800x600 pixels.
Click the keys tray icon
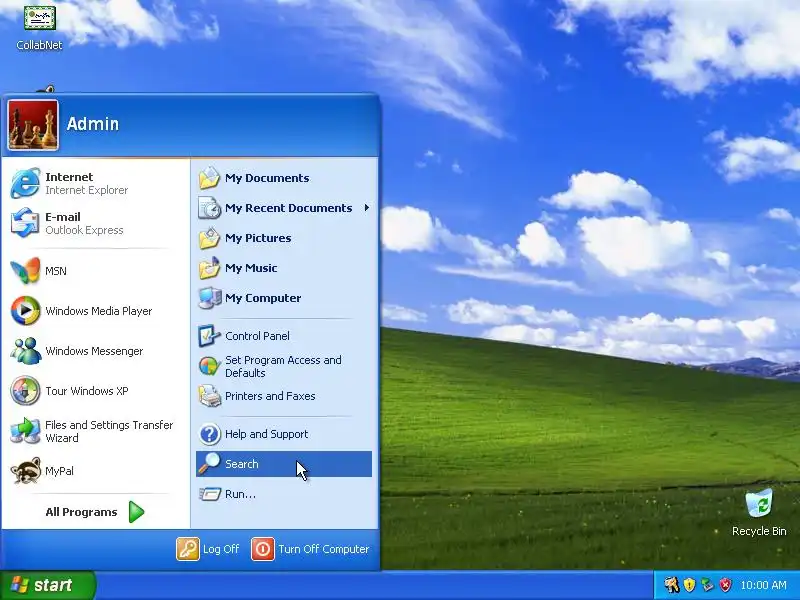[x=671, y=585]
